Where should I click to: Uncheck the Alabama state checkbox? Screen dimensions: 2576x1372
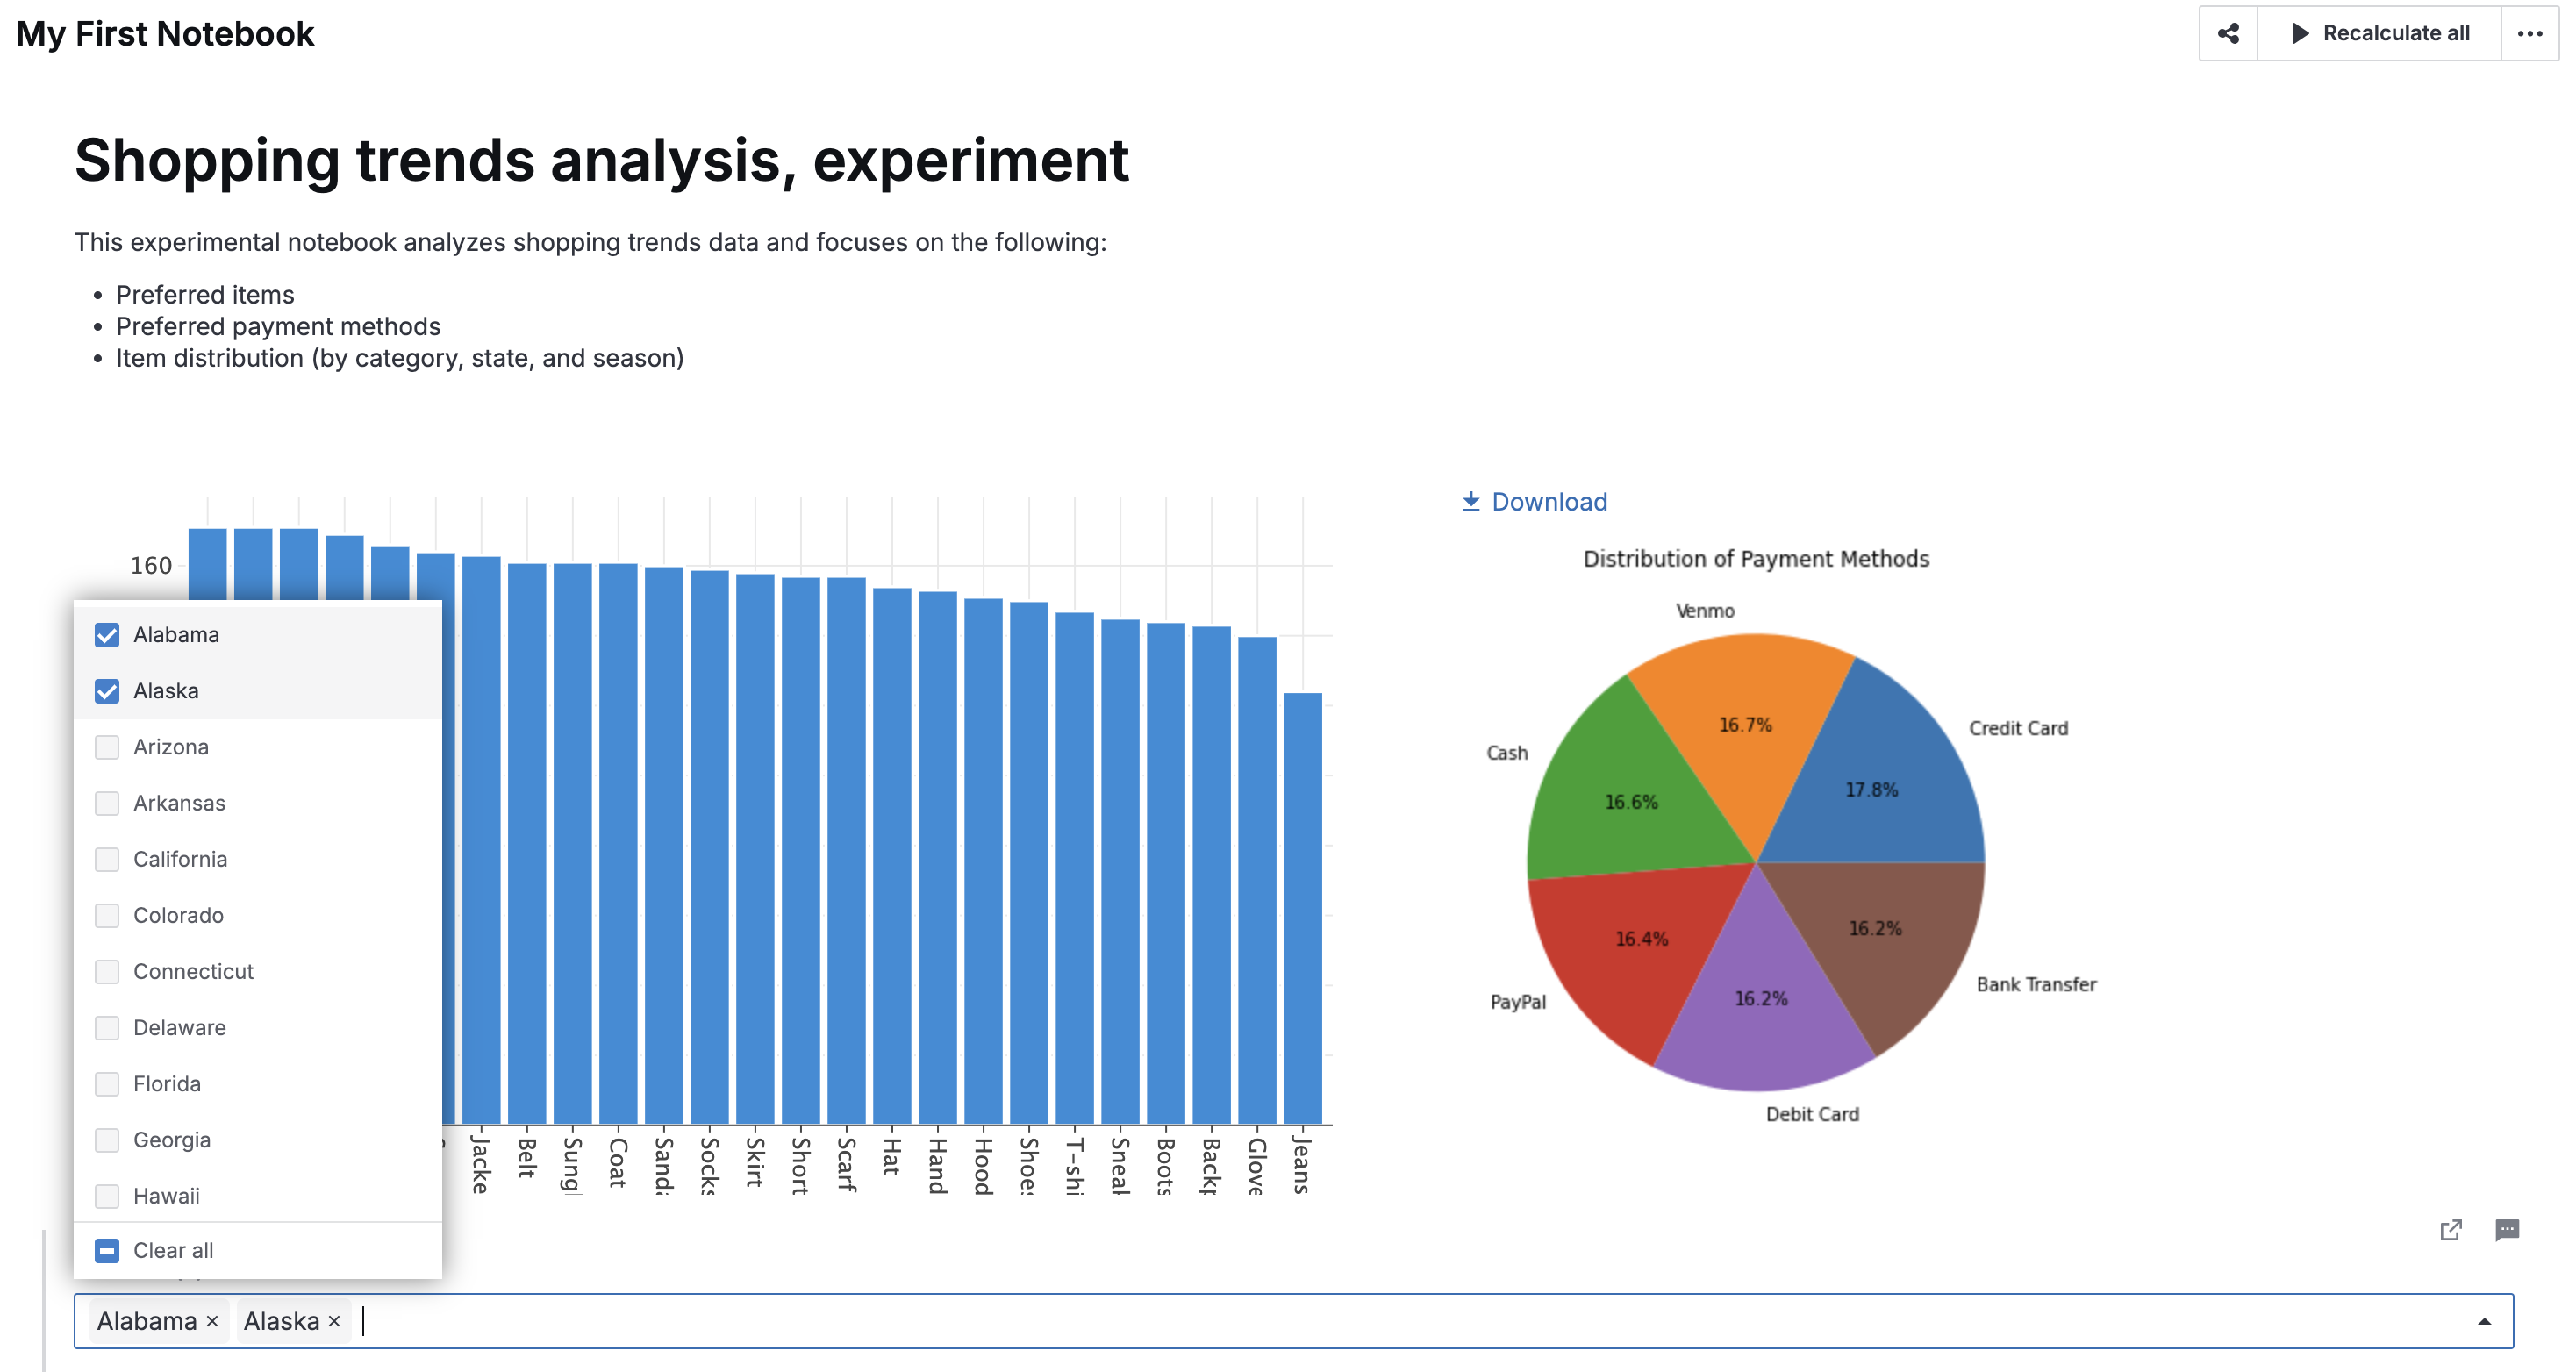click(106, 634)
